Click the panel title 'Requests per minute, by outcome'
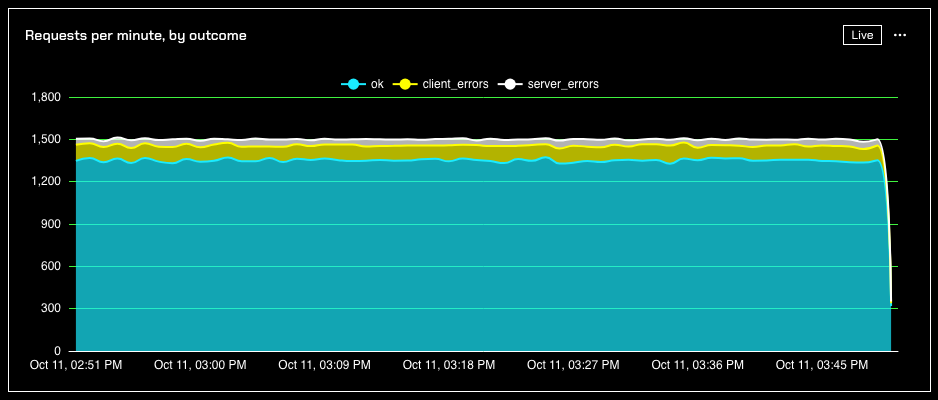The height and width of the screenshot is (400, 938). tap(136, 35)
